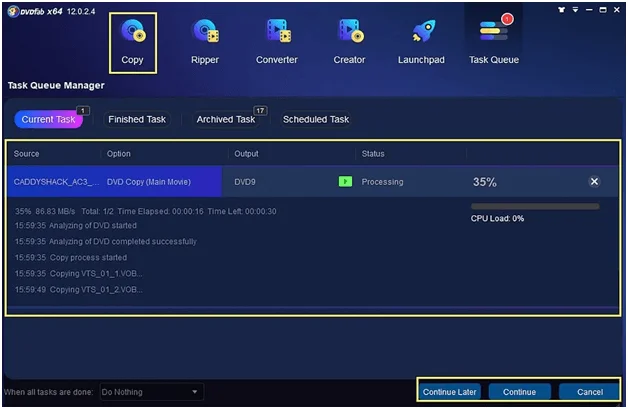Switch to the Scheduled Task tab

(316, 119)
